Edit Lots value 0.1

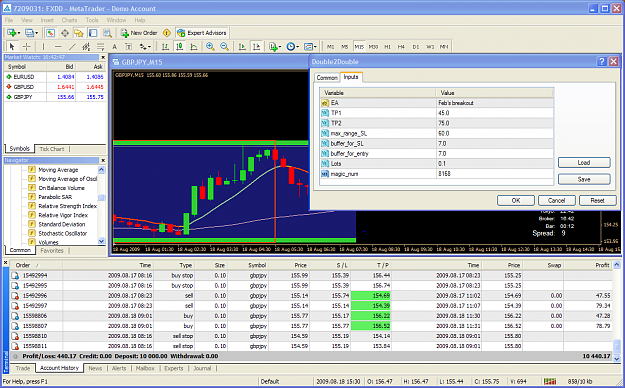click(495, 163)
